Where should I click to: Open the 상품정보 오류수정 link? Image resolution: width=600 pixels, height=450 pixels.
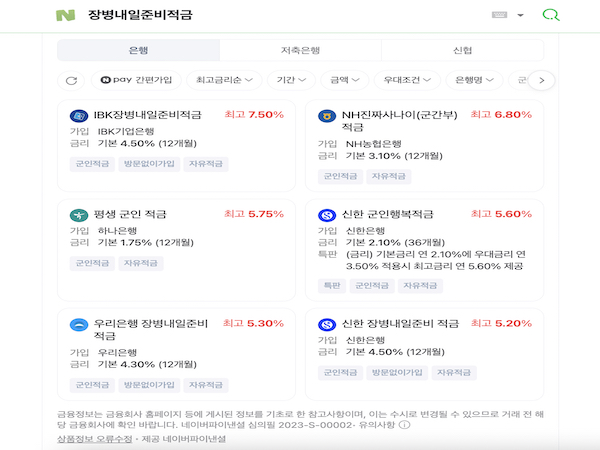pyautogui.click(x=95, y=439)
